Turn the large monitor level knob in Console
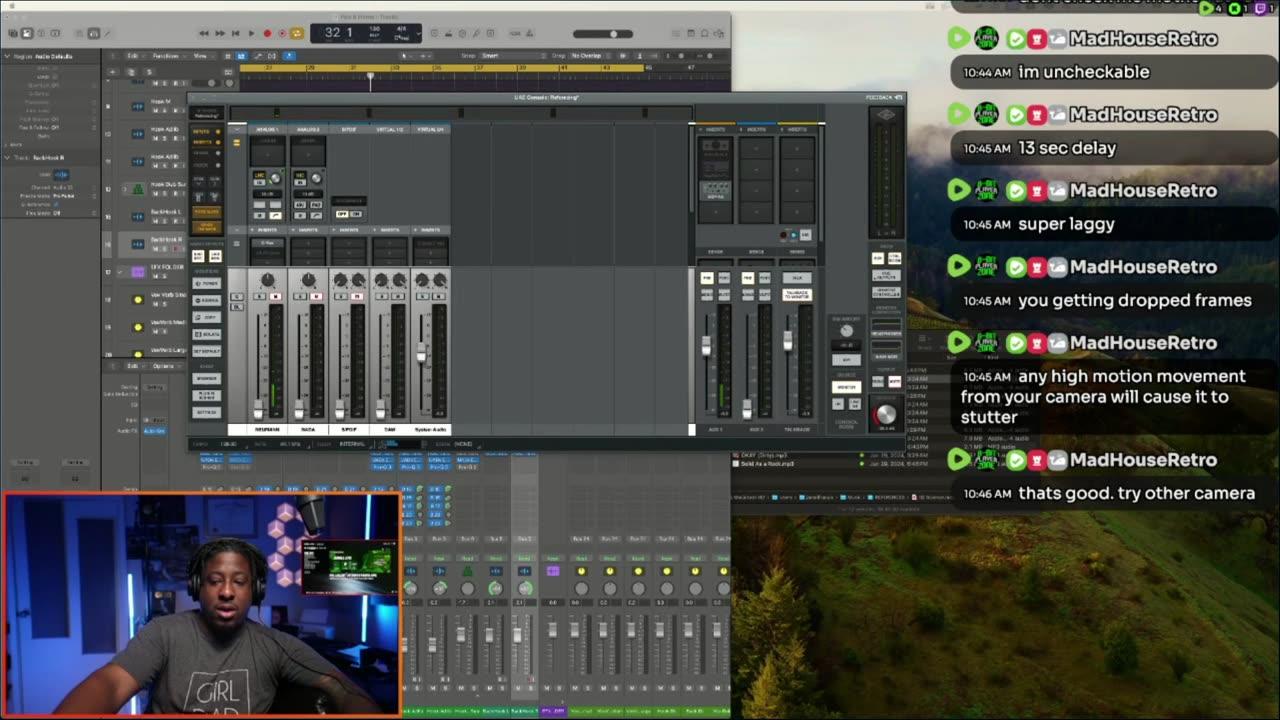Screen dimensions: 1280x720 pos(885,414)
